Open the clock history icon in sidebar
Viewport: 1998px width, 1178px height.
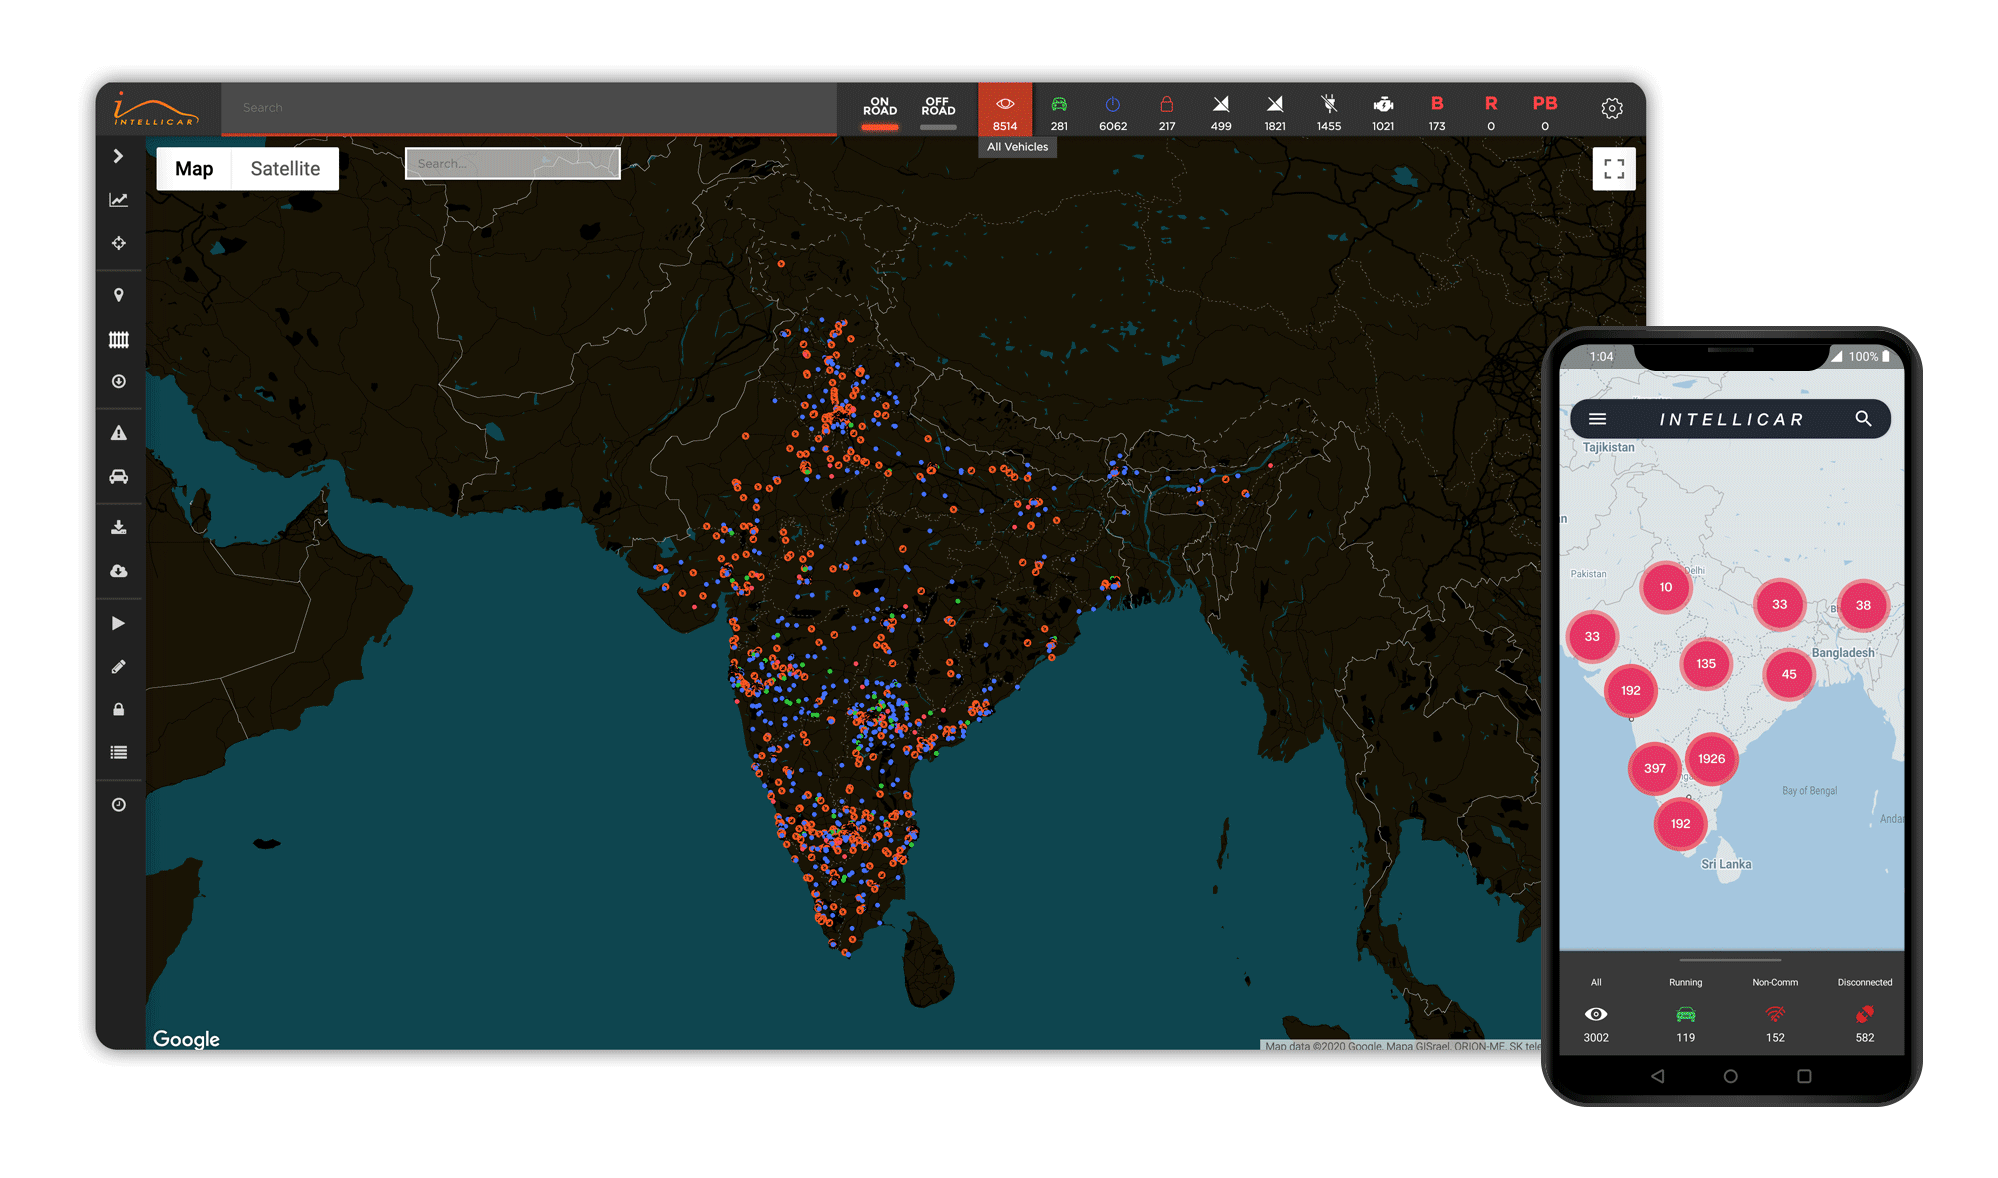(x=118, y=804)
